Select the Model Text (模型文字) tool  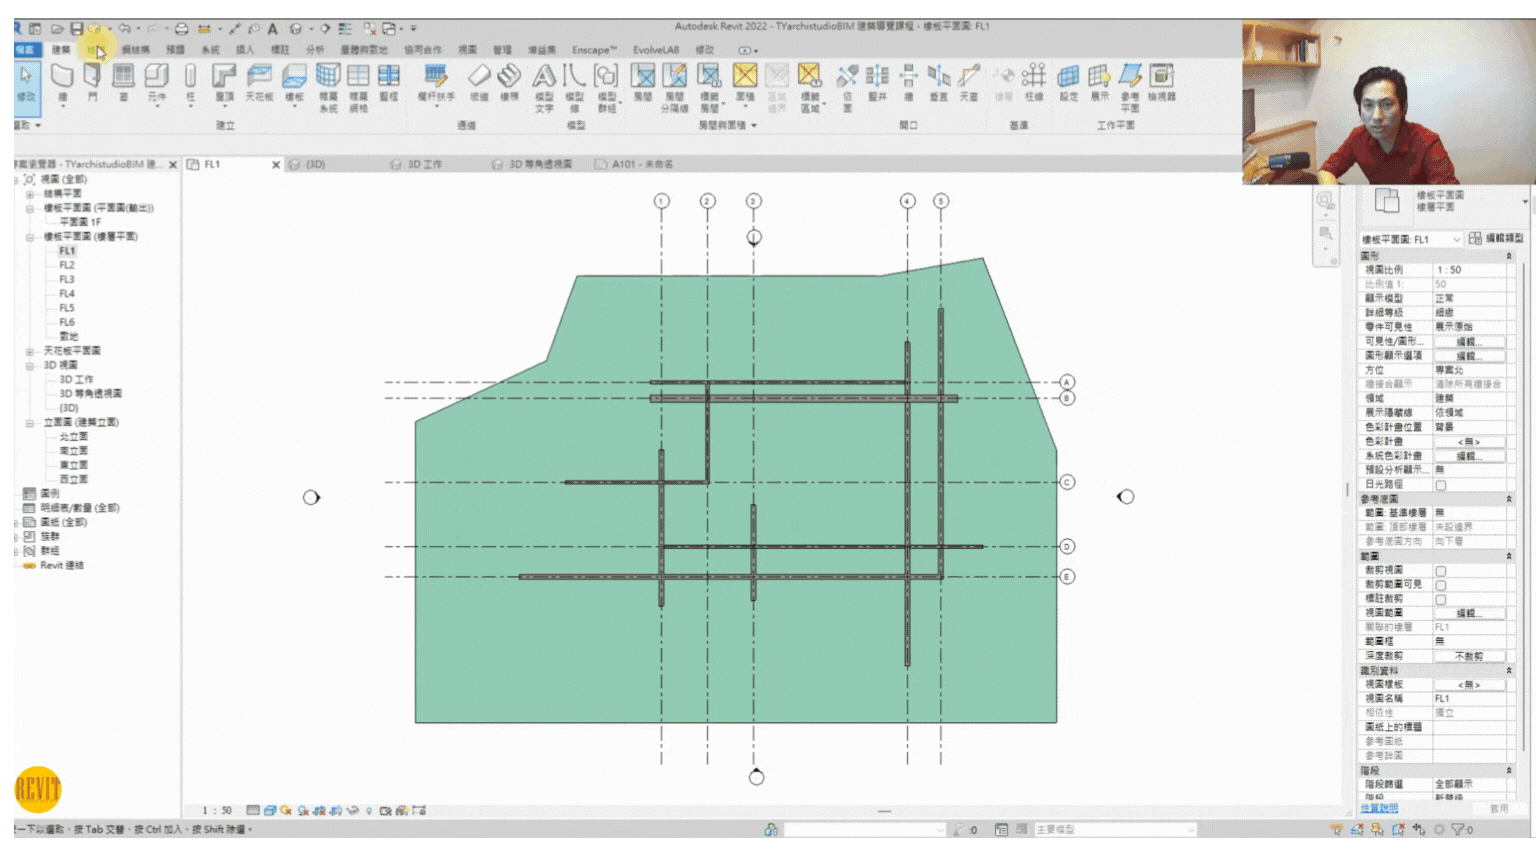pyautogui.click(x=544, y=87)
